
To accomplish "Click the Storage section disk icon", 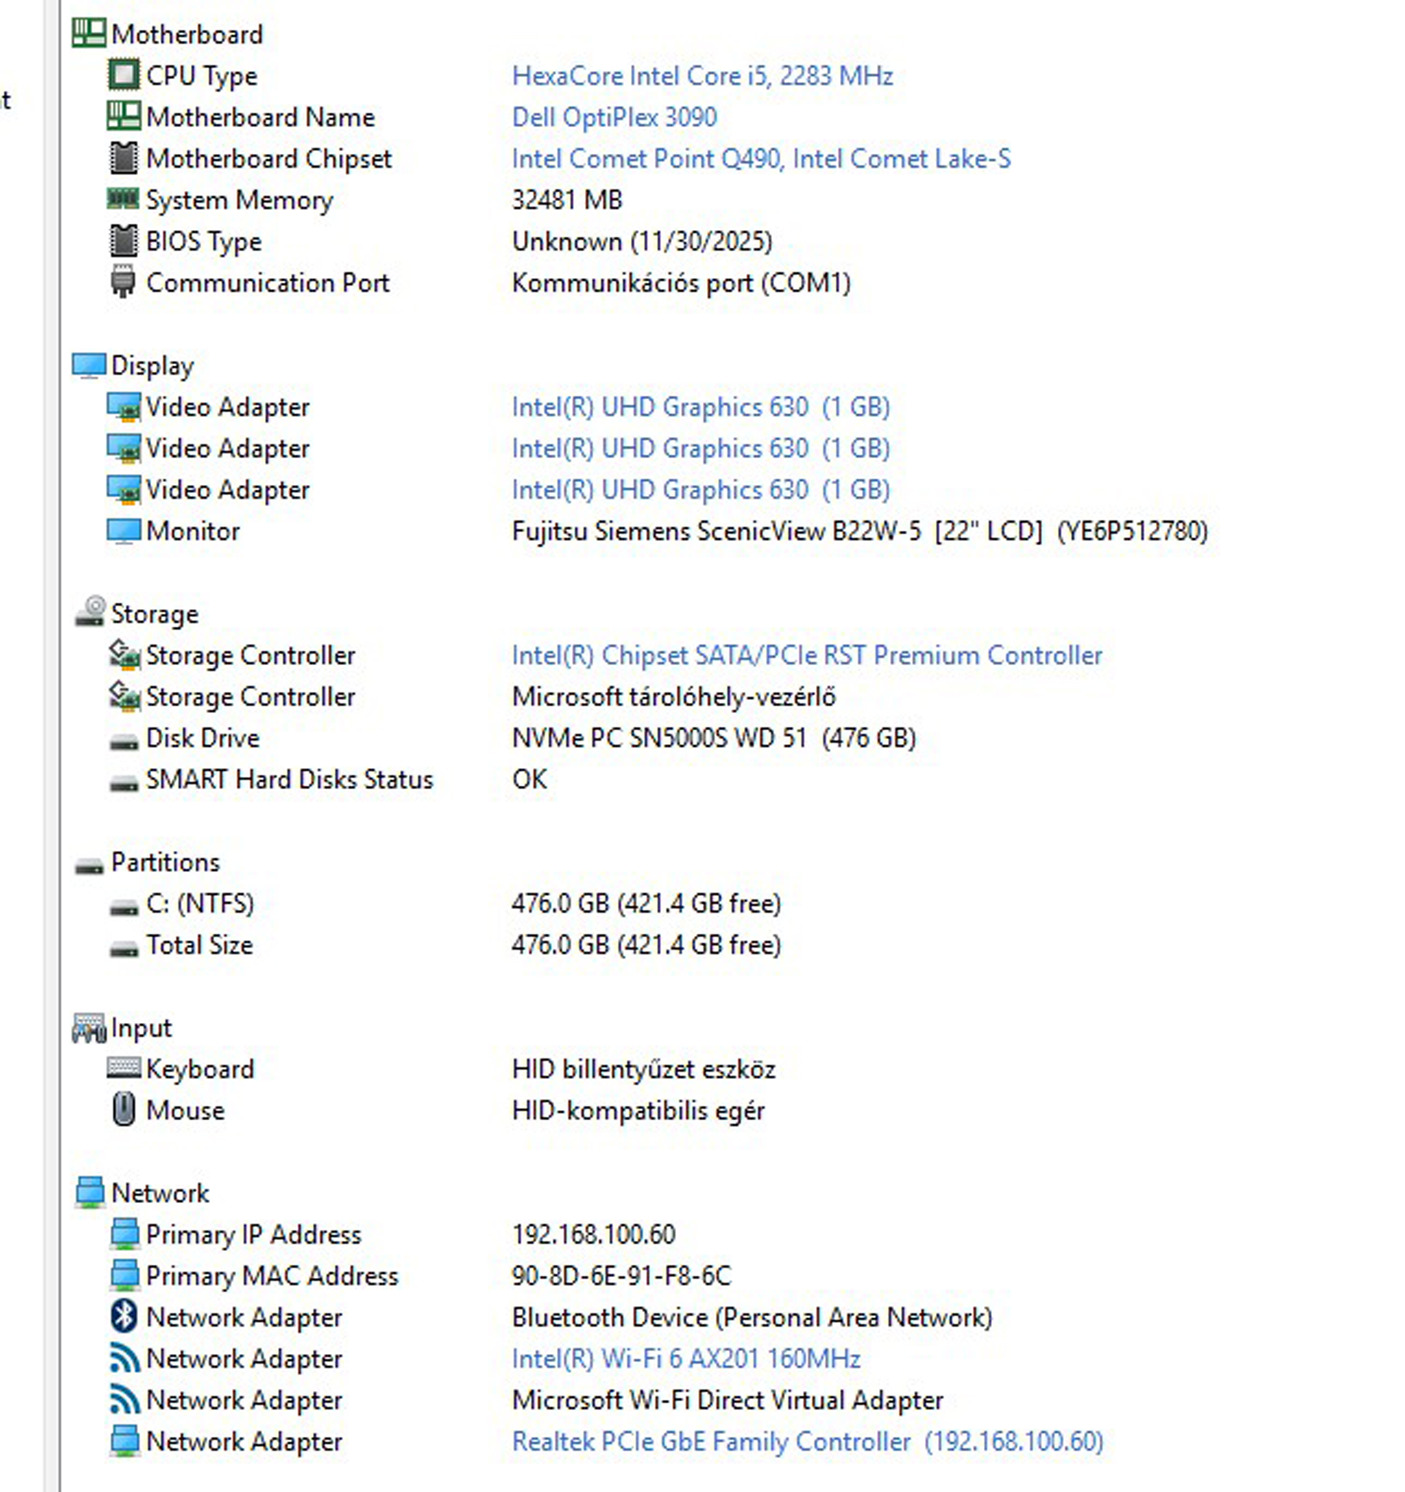I will coord(90,612).
